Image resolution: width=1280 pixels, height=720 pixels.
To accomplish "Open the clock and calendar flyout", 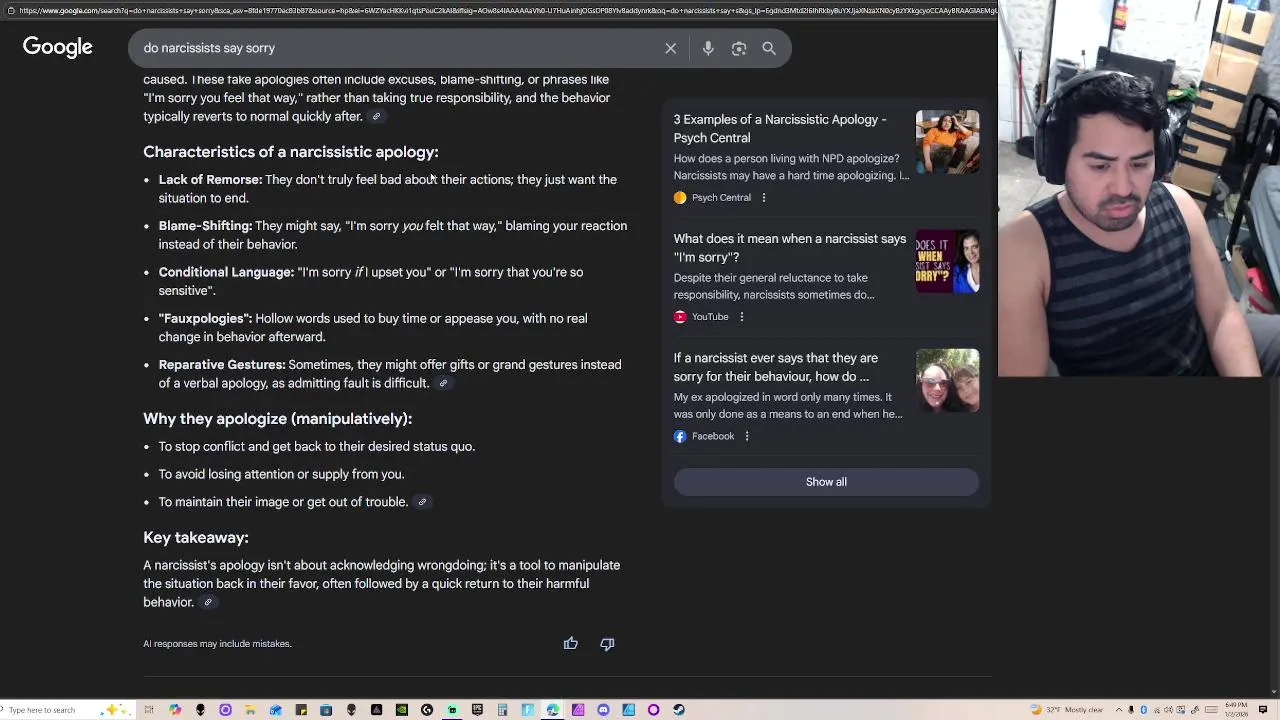I will click(x=1237, y=710).
